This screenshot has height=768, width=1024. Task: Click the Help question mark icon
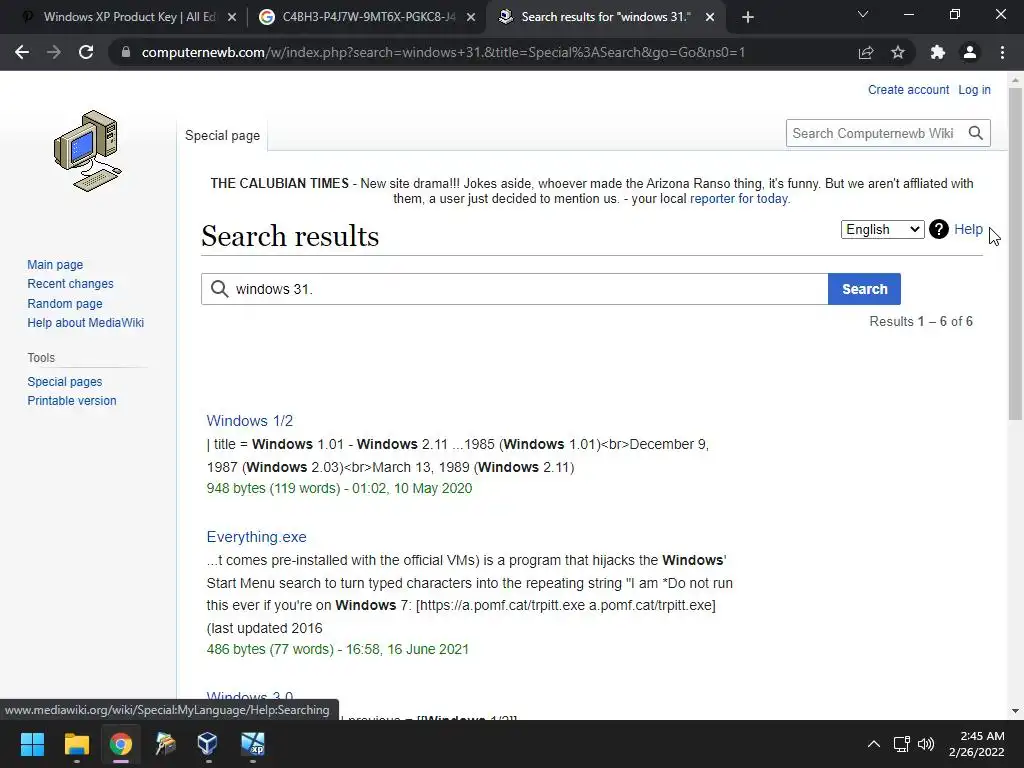click(938, 229)
